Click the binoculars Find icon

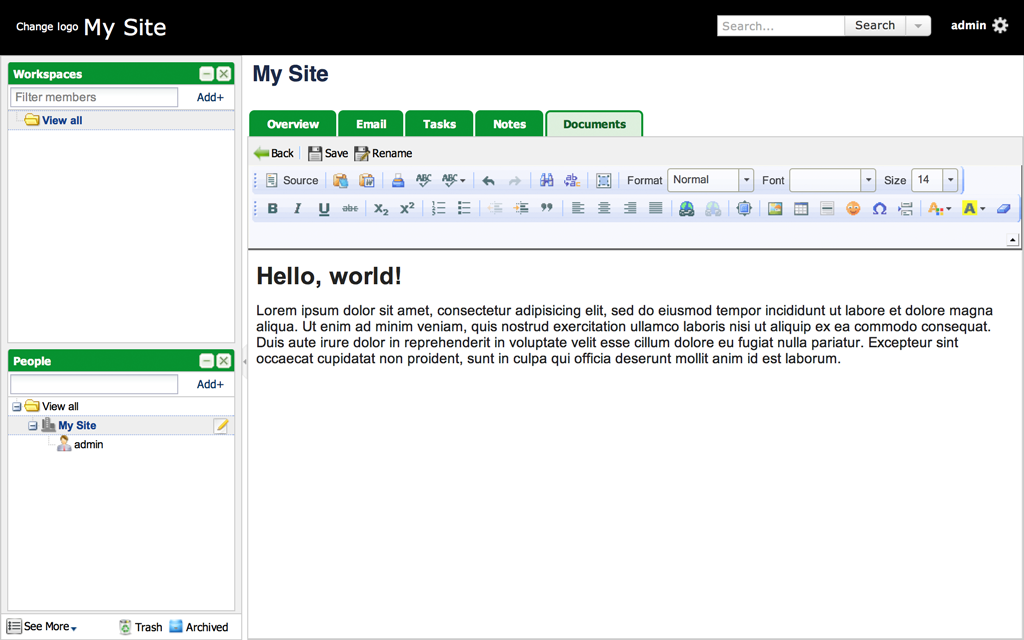click(x=546, y=180)
